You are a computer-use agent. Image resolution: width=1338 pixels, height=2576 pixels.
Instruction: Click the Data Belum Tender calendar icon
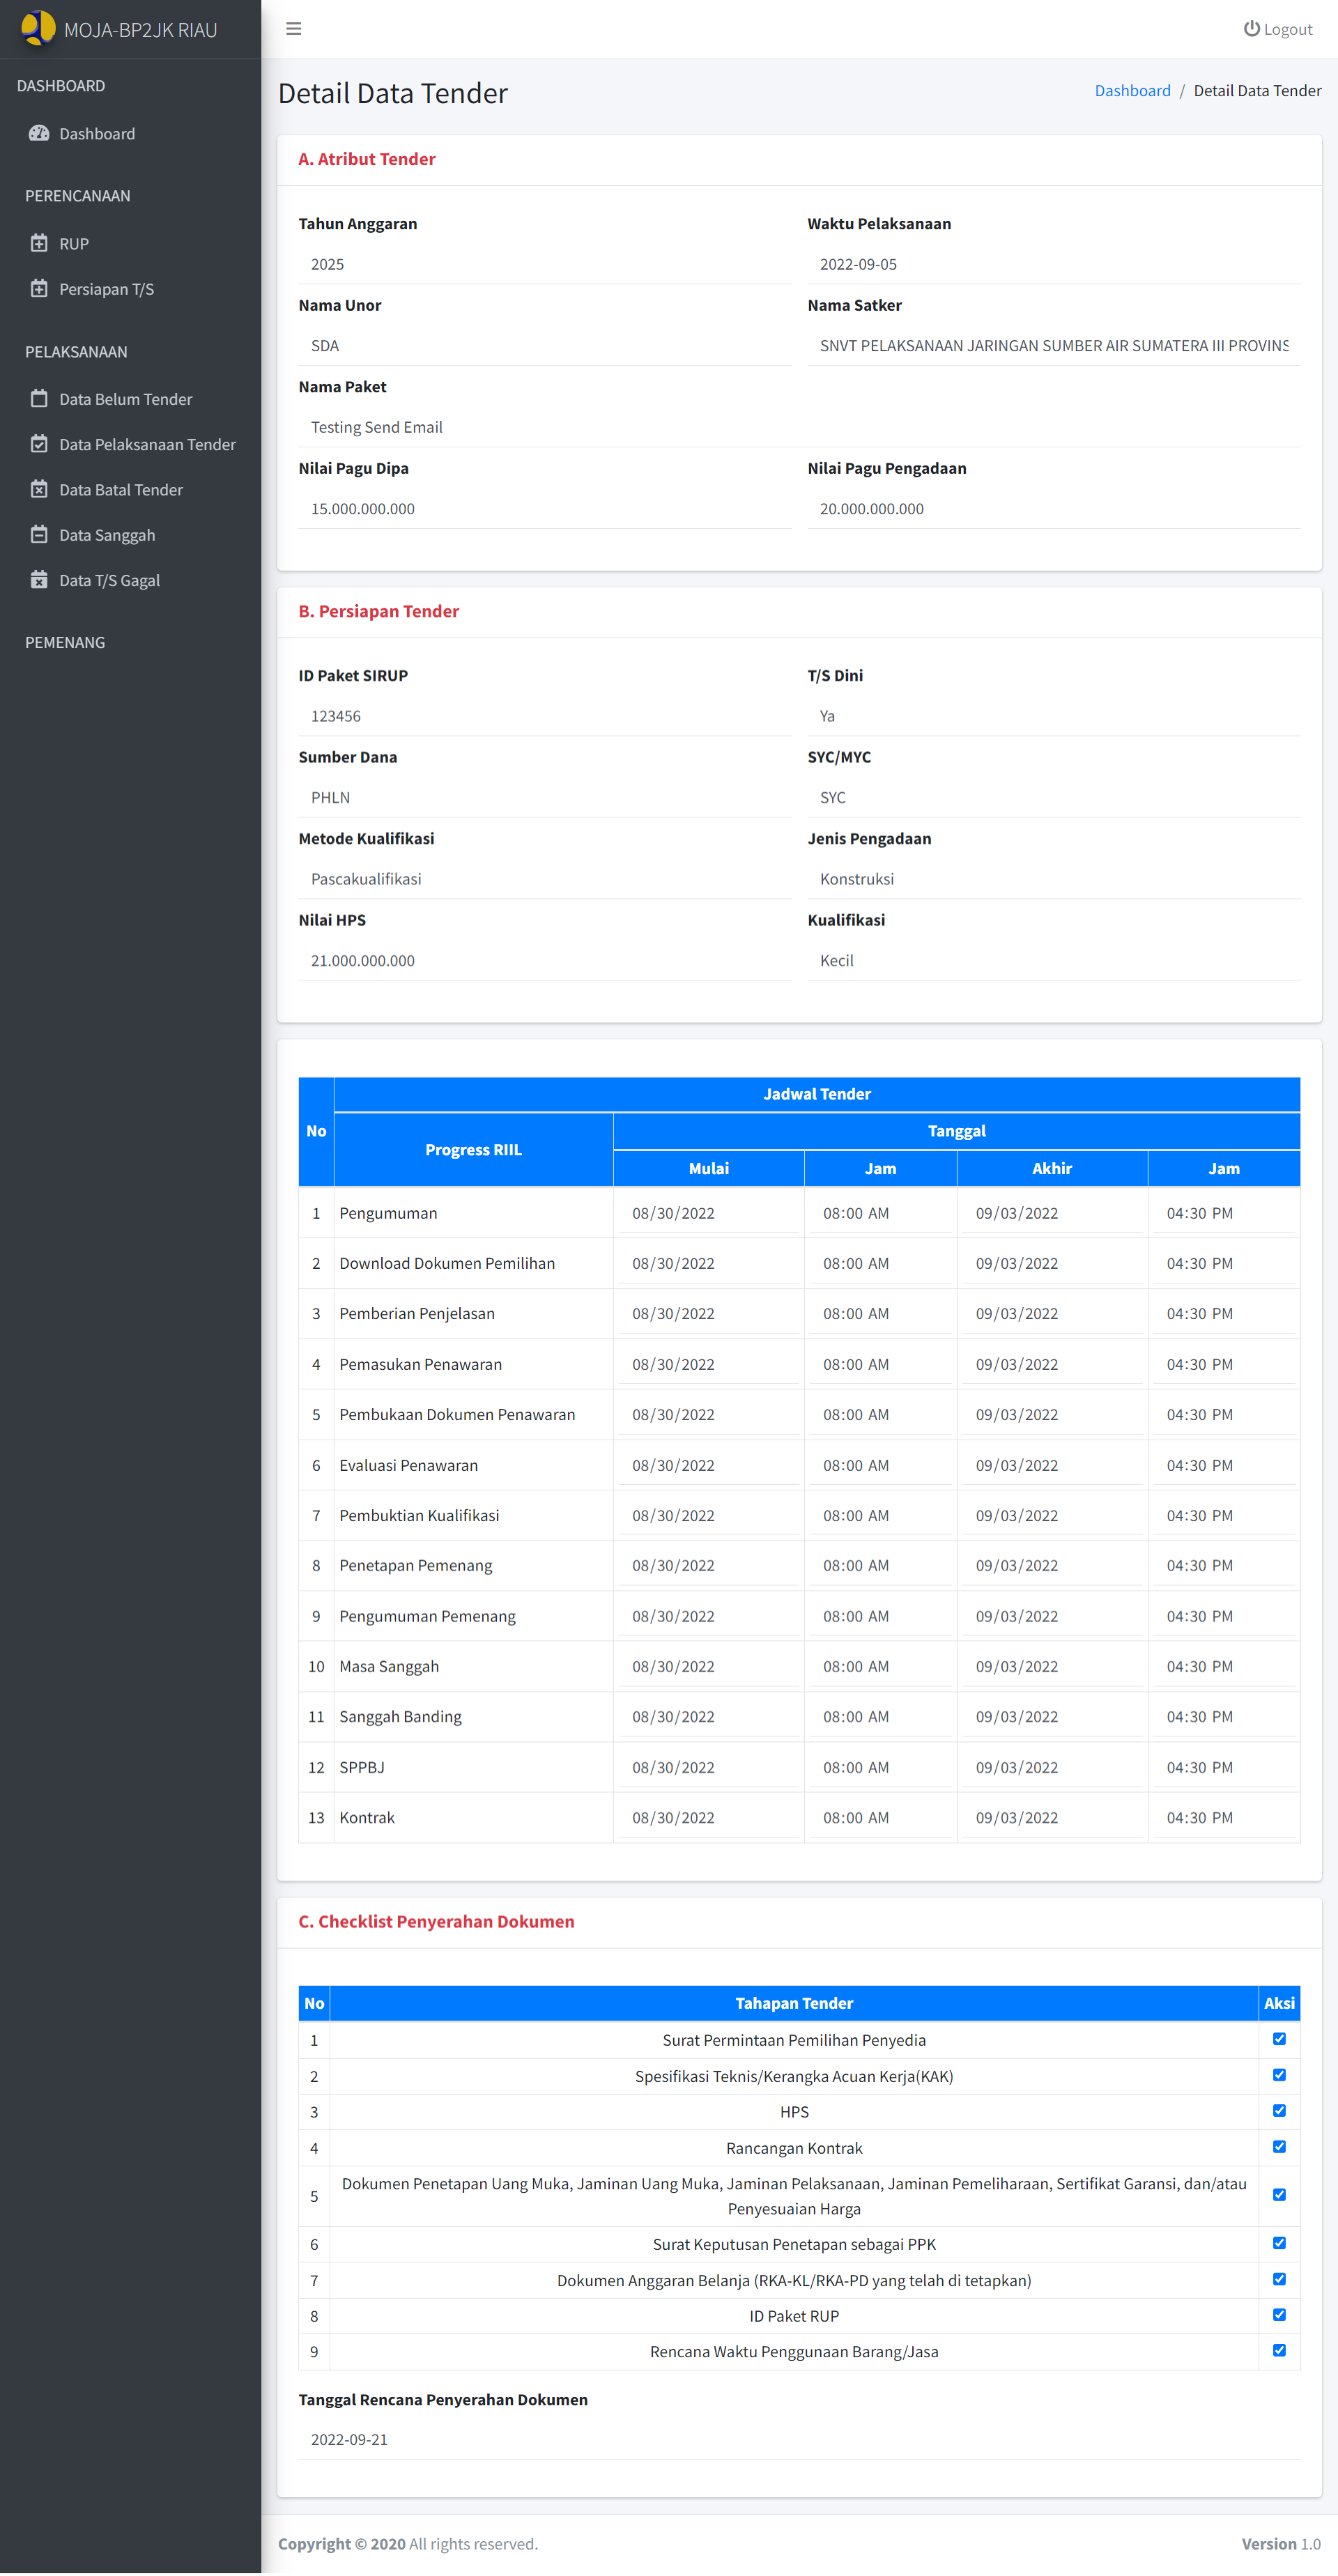39,399
